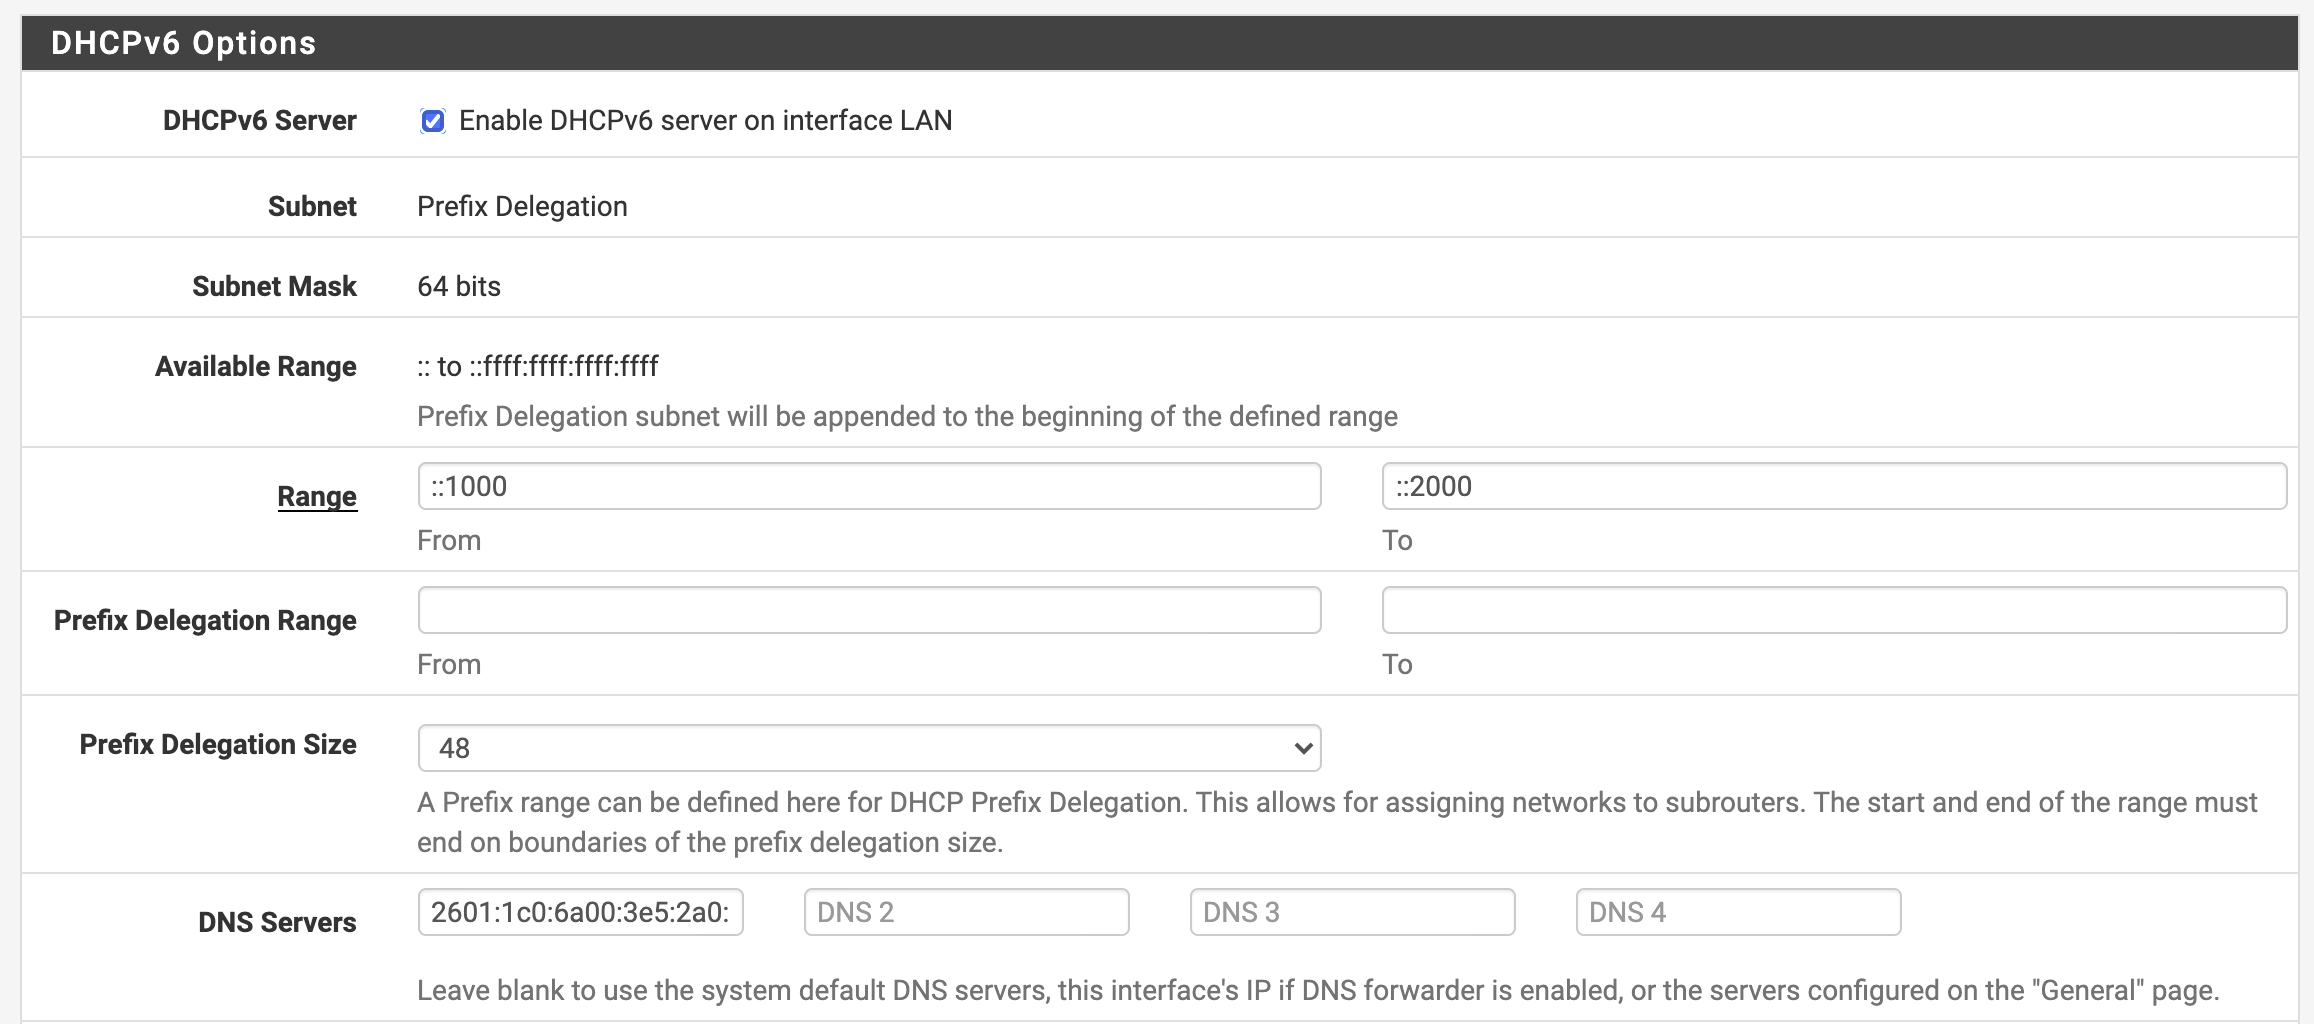This screenshot has width=2314, height=1024.
Task: Click the DNS 2 input field
Action: tap(966, 912)
